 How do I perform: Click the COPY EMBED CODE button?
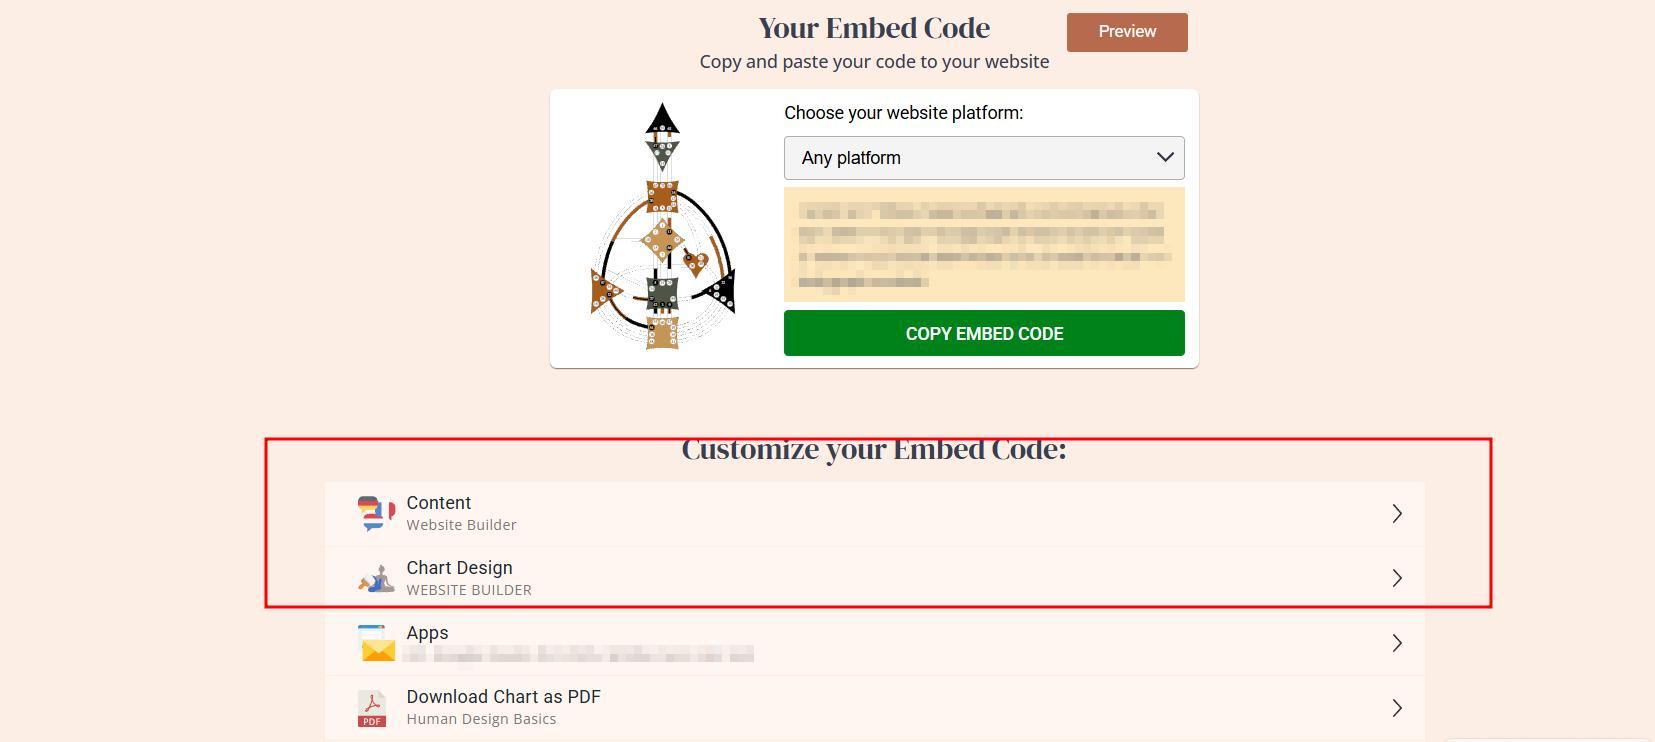tap(984, 333)
